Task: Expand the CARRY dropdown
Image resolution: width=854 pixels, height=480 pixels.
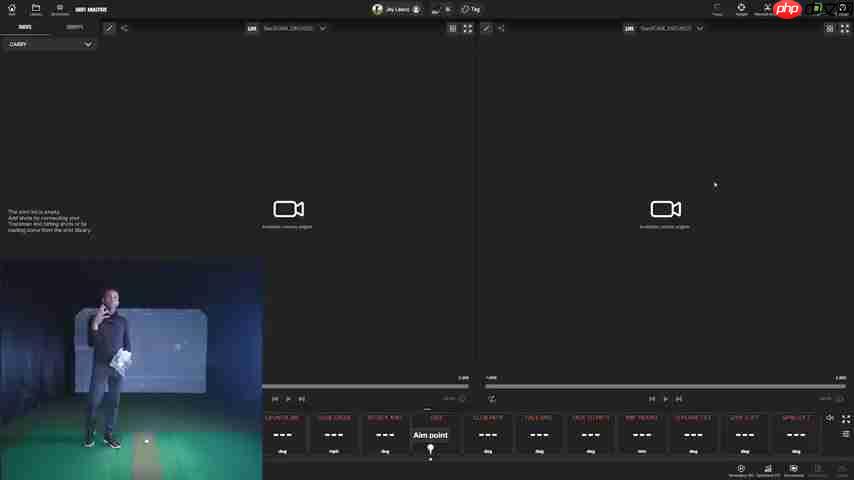Action: point(50,44)
